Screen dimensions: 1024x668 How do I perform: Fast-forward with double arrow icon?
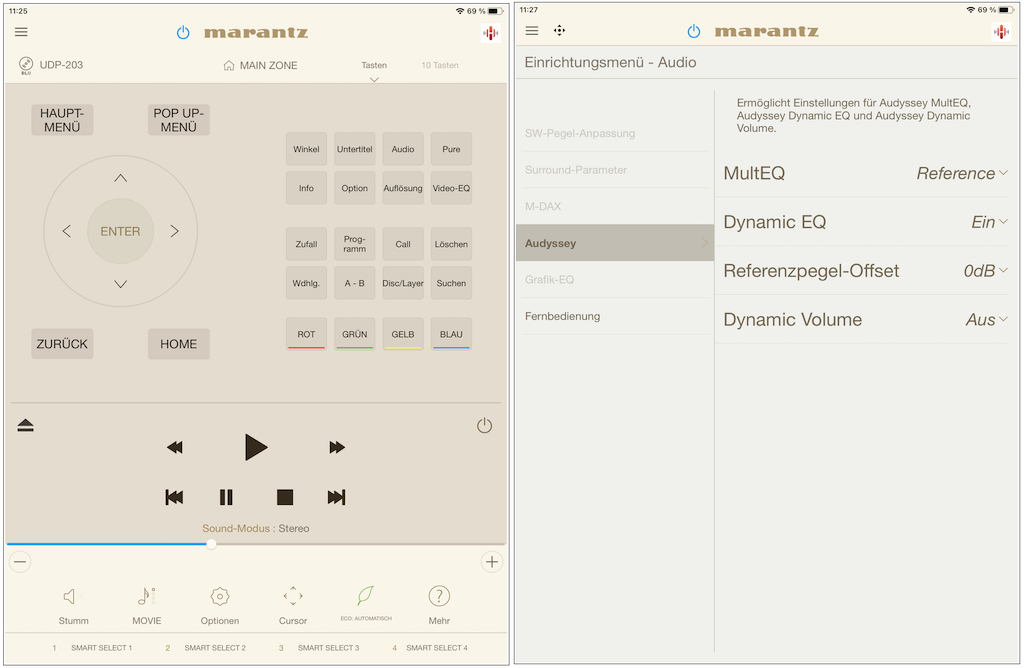click(x=336, y=447)
